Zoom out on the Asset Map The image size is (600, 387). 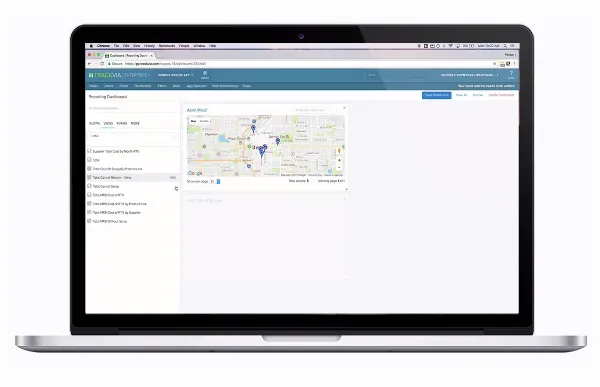click(339, 167)
